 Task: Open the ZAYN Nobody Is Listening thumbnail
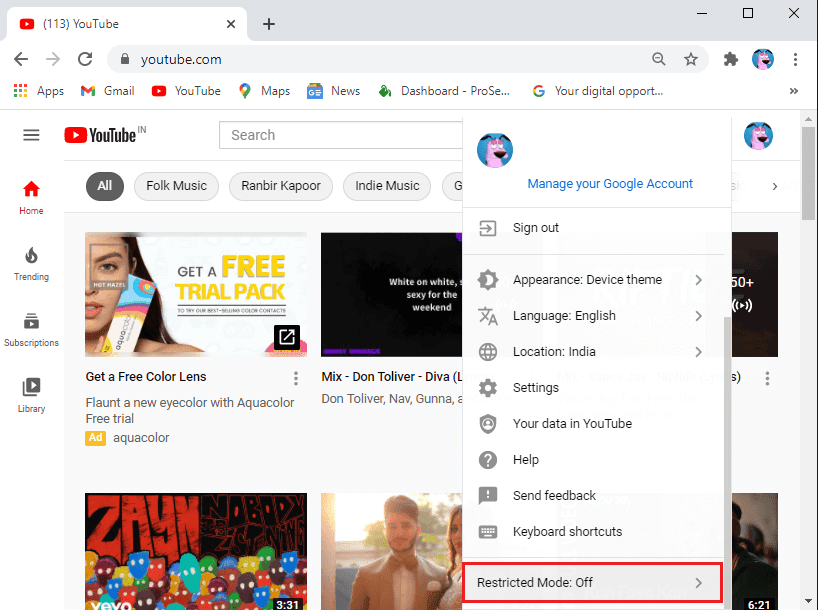coord(196,552)
